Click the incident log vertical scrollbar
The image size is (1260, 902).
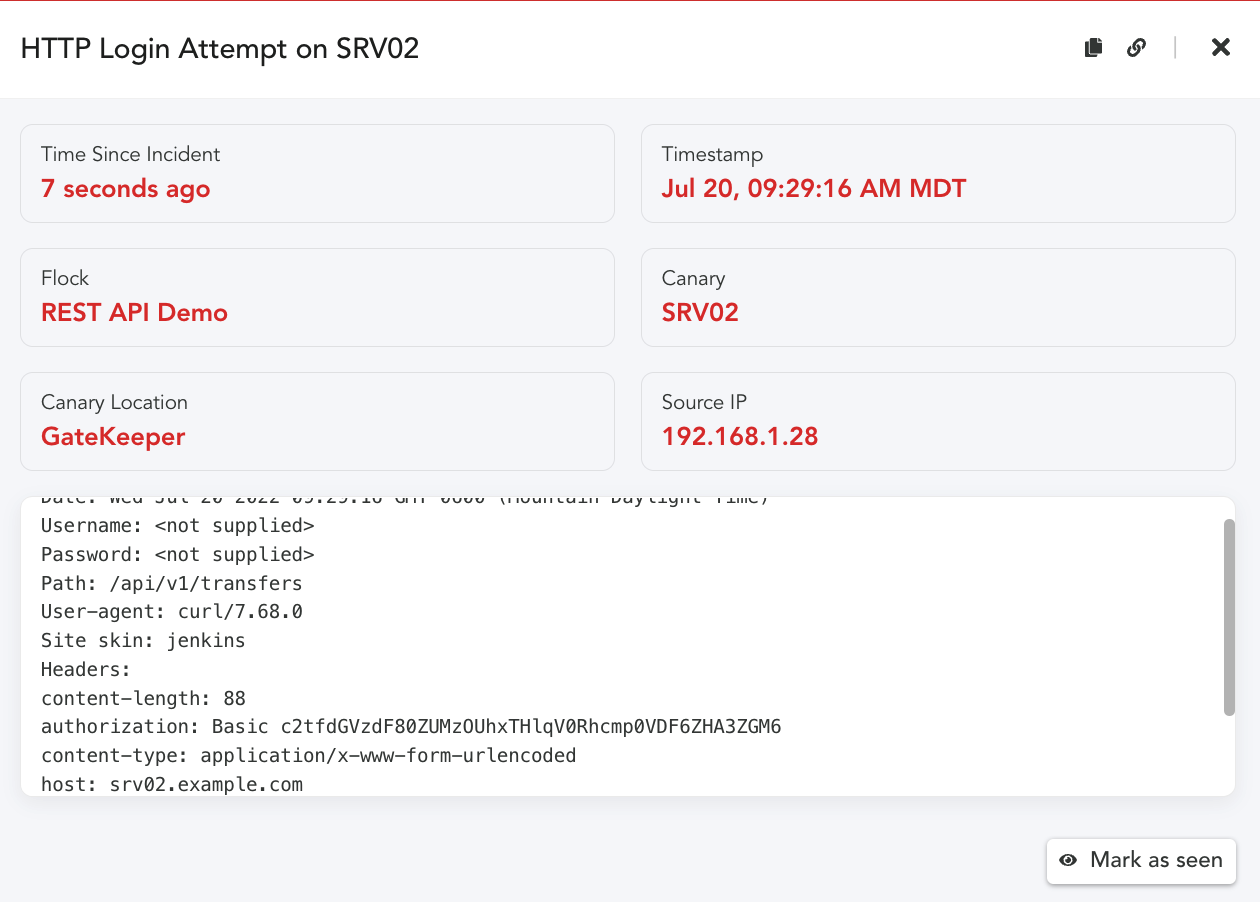tap(1229, 617)
